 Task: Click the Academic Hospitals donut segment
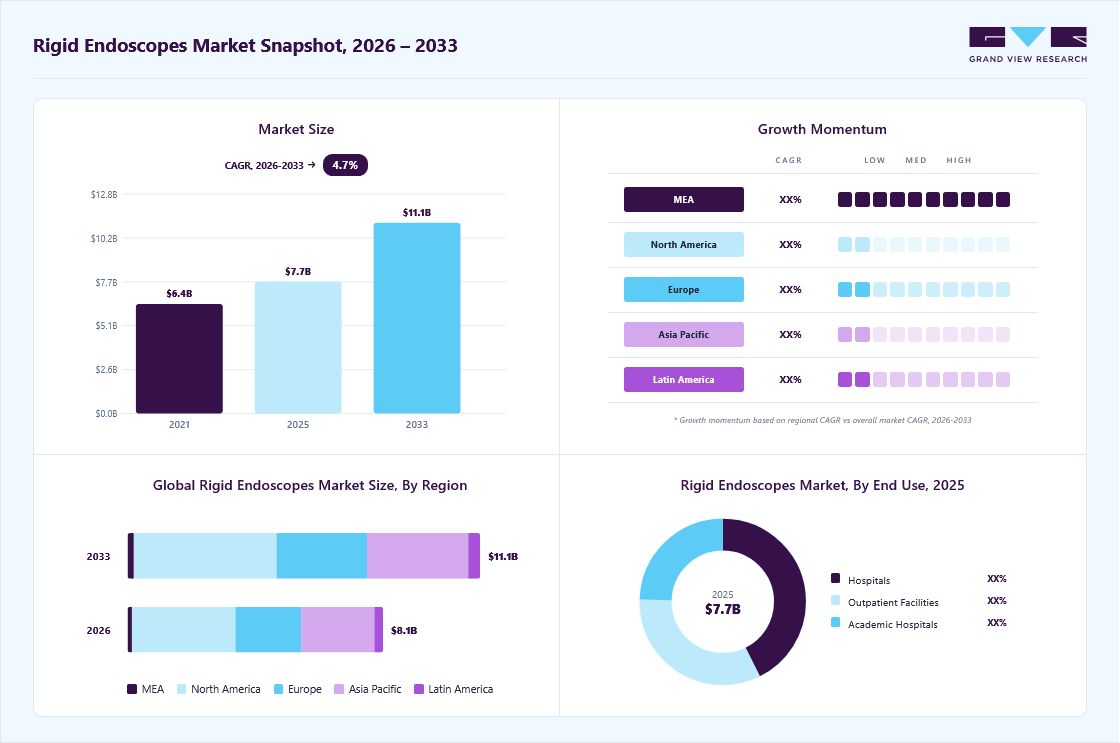673,552
